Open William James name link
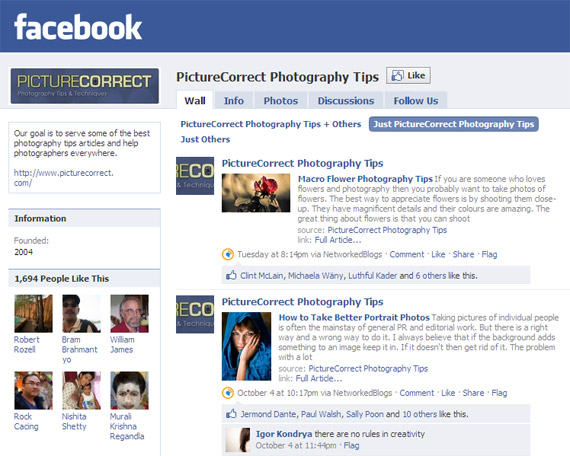 (122, 344)
